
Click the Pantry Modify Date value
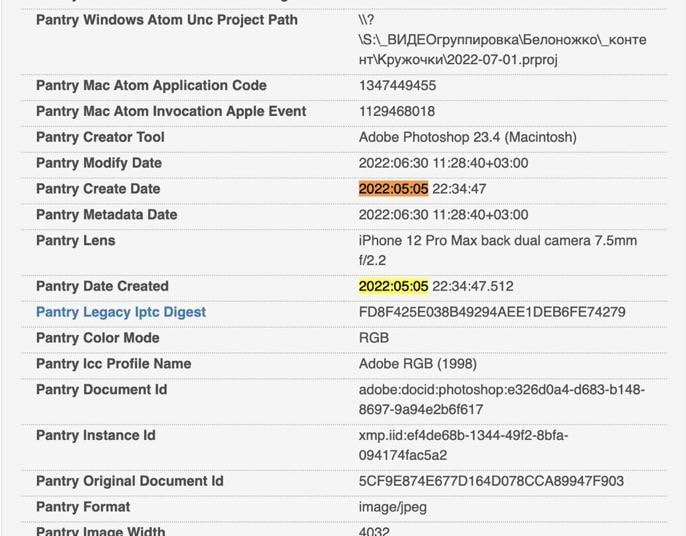click(x=443, y=163)
